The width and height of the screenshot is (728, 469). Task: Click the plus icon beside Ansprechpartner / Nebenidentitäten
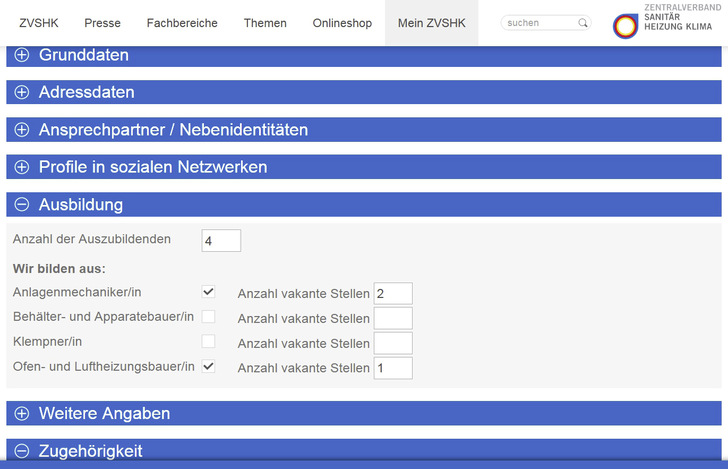22,130
